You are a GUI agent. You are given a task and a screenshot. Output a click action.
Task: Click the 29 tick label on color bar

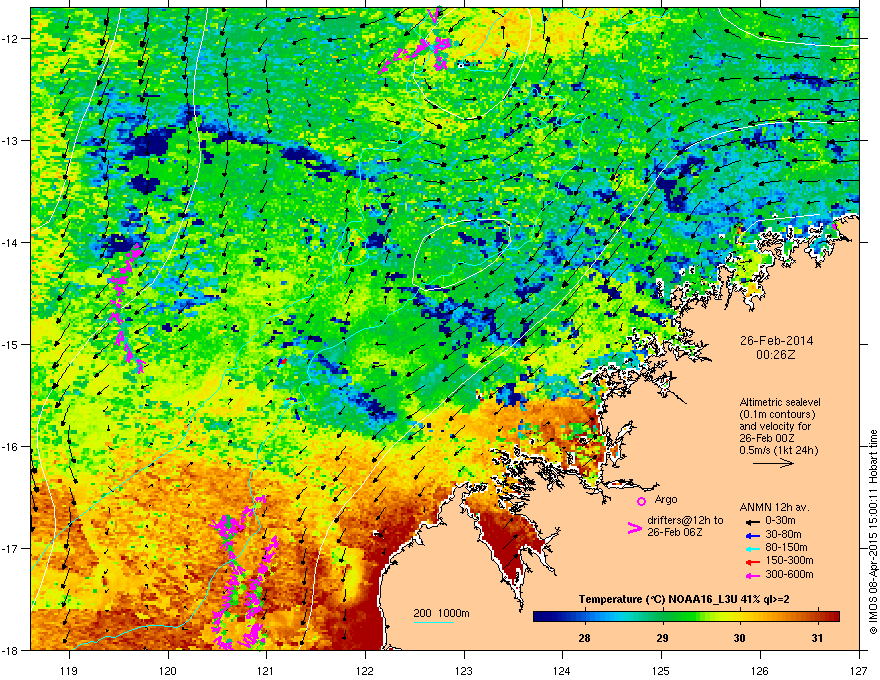coord(662,638)
